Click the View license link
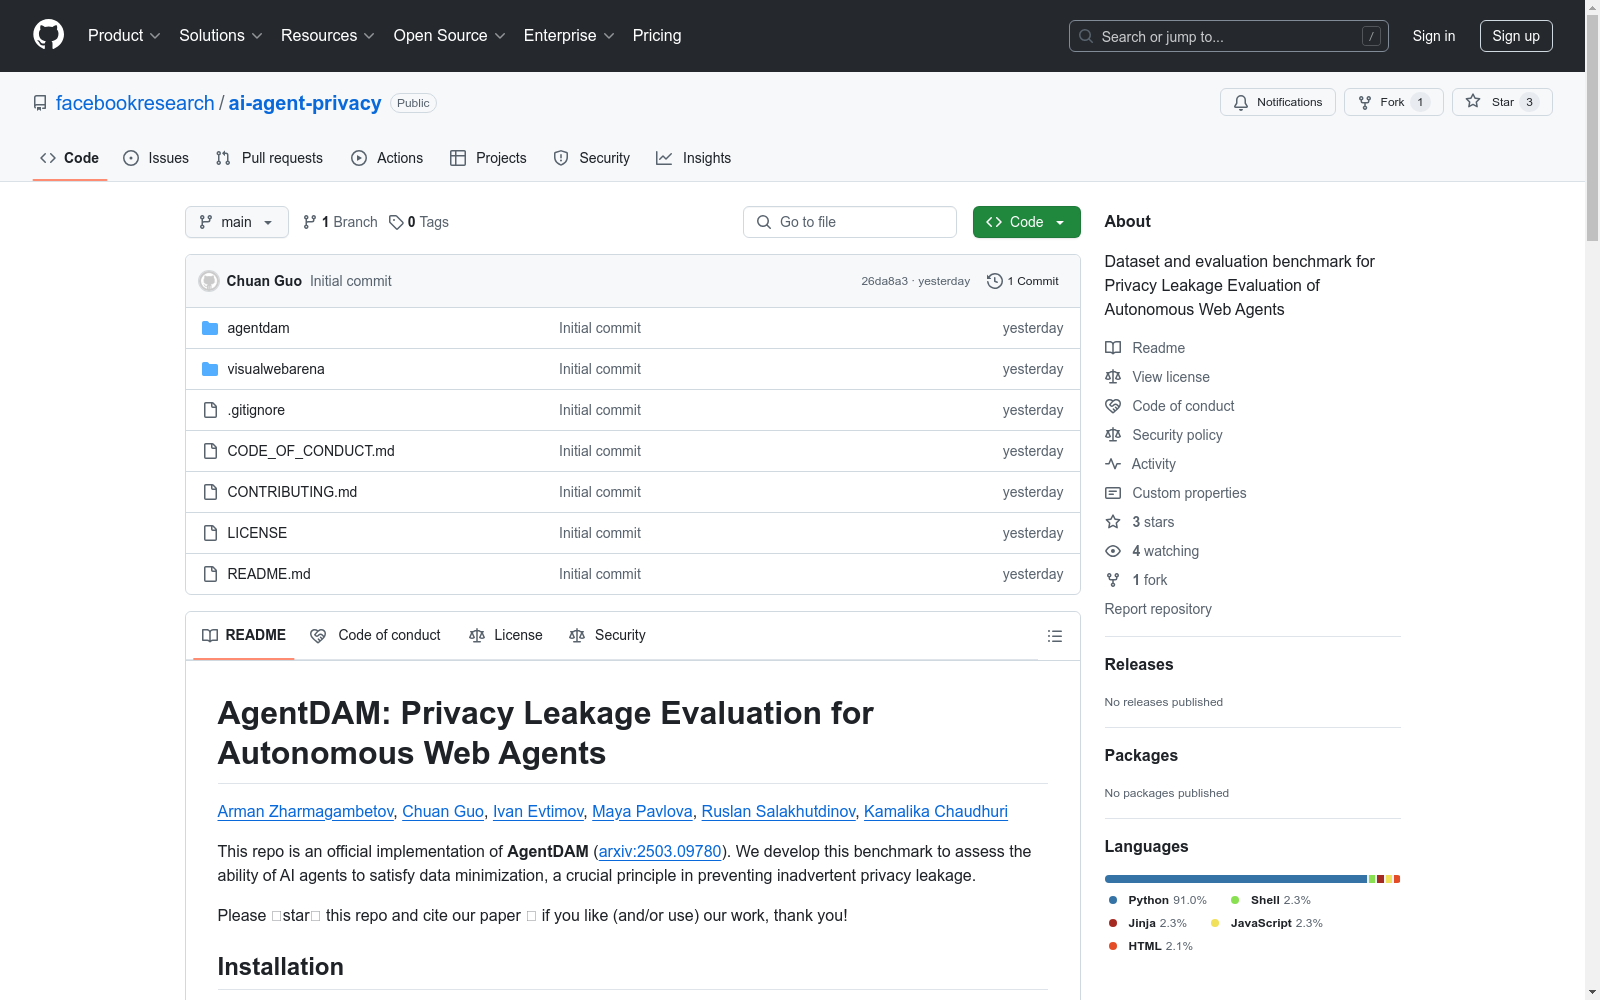1600x1000 pixels. [1171, 377]
